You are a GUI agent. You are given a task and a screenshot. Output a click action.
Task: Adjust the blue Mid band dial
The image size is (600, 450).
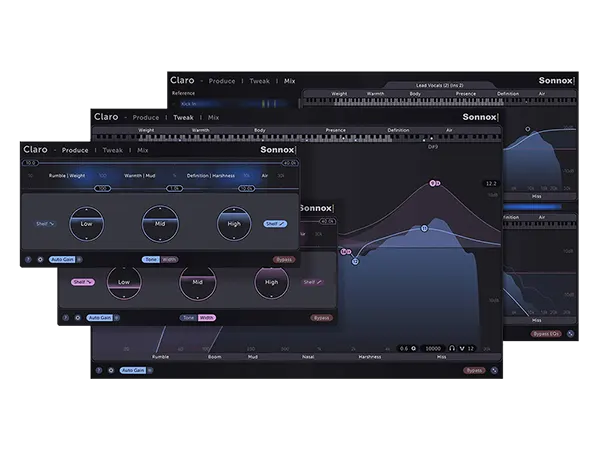coord(160,224)
